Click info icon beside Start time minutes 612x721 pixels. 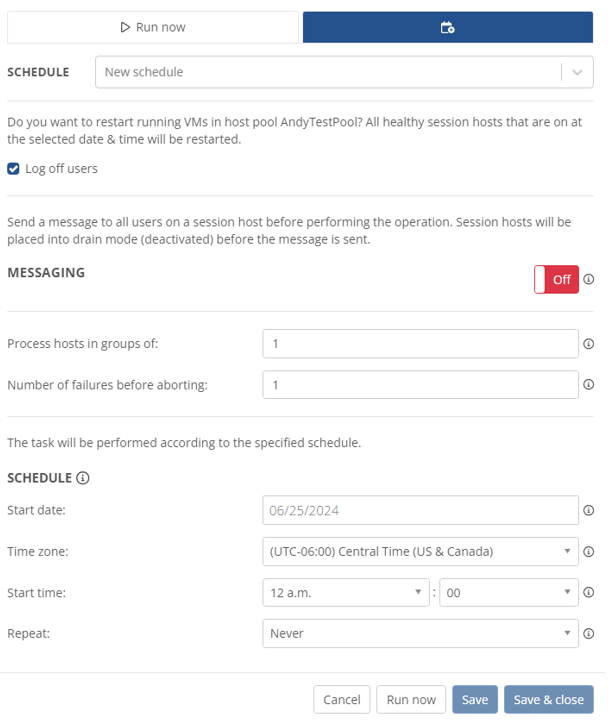(x=589, y=592)
